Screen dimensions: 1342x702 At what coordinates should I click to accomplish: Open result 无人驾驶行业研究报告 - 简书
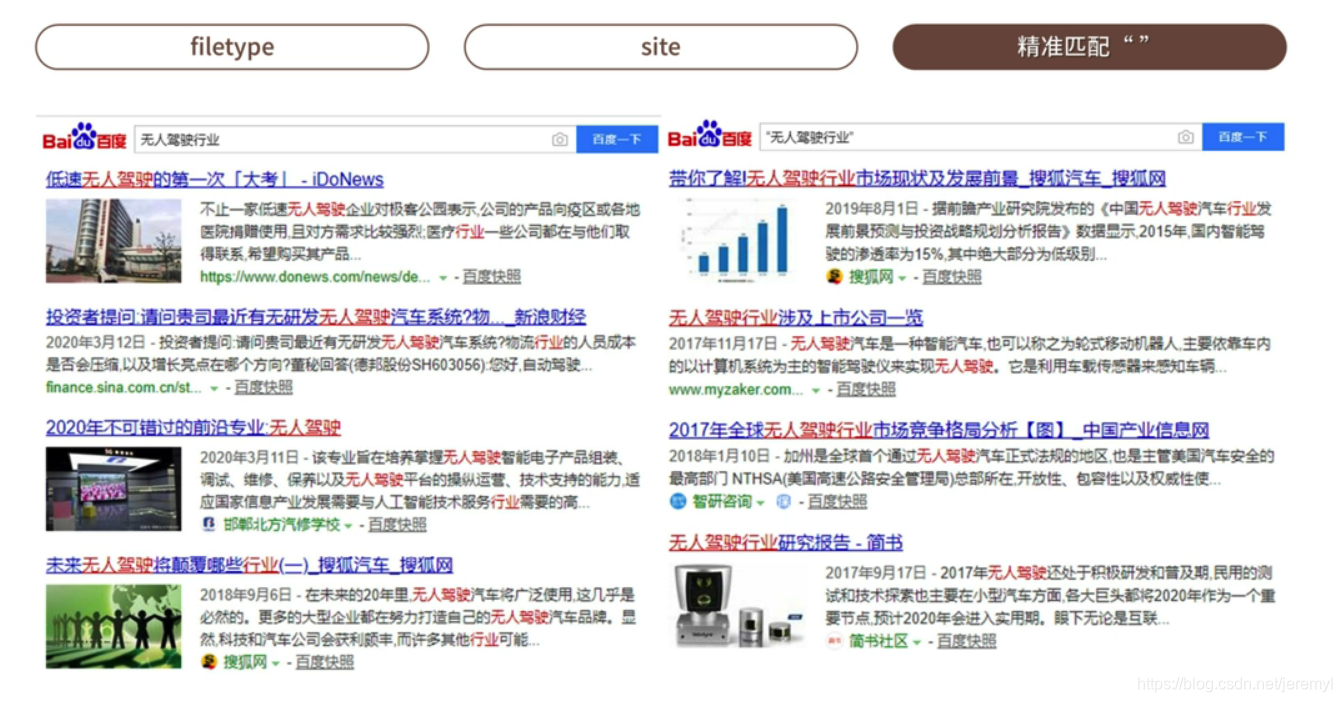click(786, 543)
